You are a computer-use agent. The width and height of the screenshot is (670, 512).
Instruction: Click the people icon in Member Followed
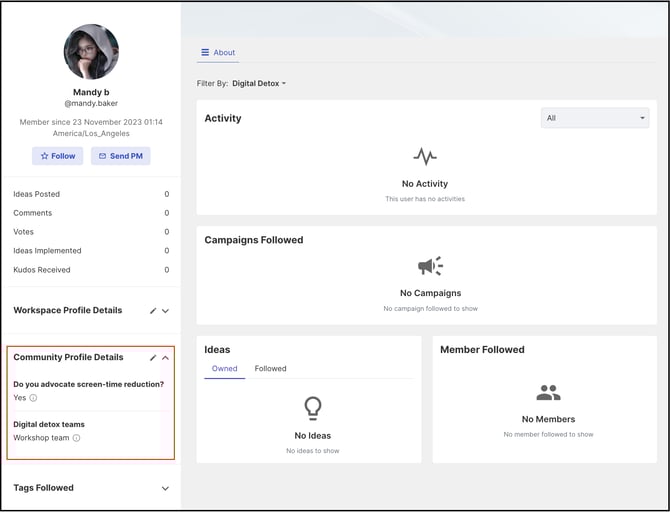[548, 393]
